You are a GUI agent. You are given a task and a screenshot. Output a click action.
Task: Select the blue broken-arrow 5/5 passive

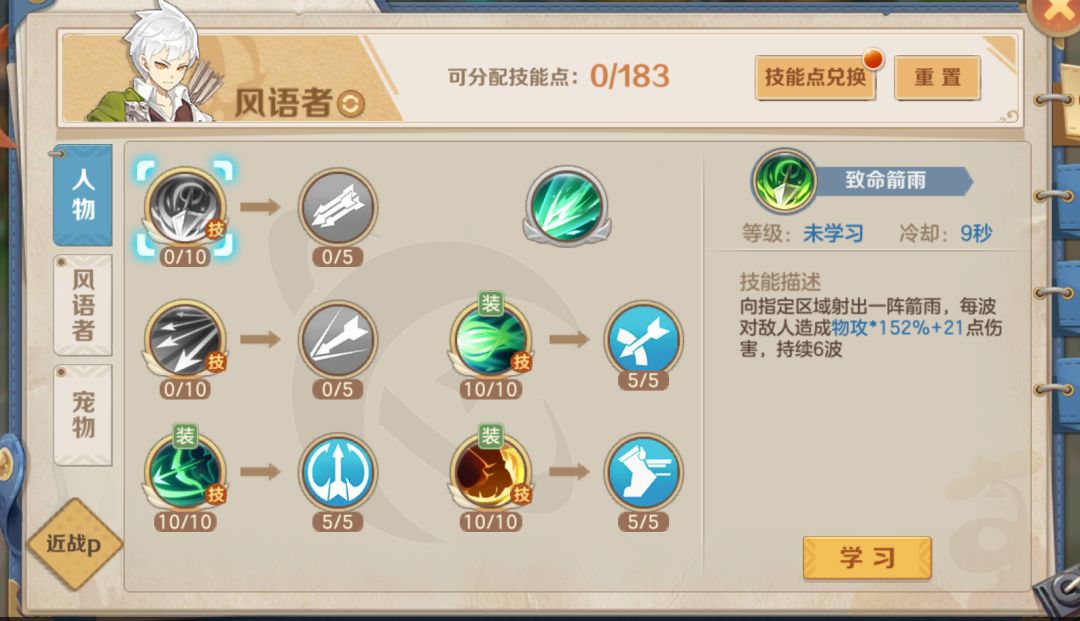643,339
